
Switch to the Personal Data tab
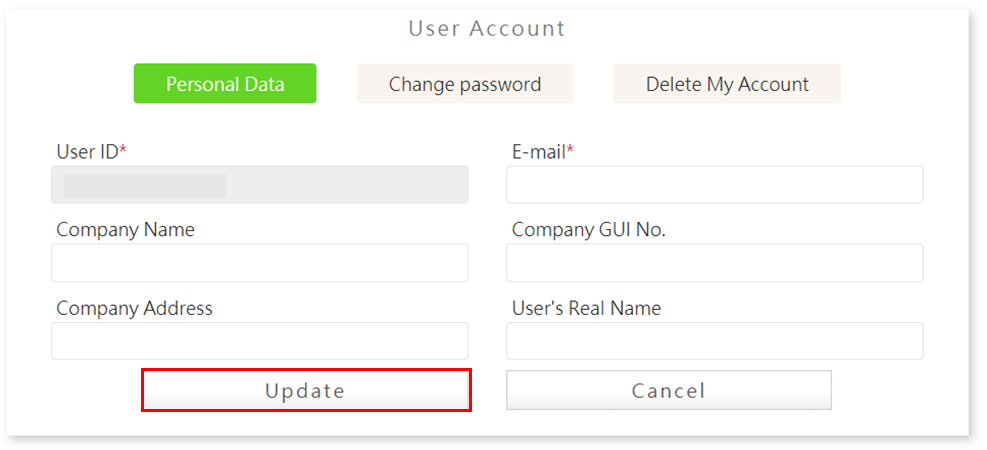click(225, 84)
